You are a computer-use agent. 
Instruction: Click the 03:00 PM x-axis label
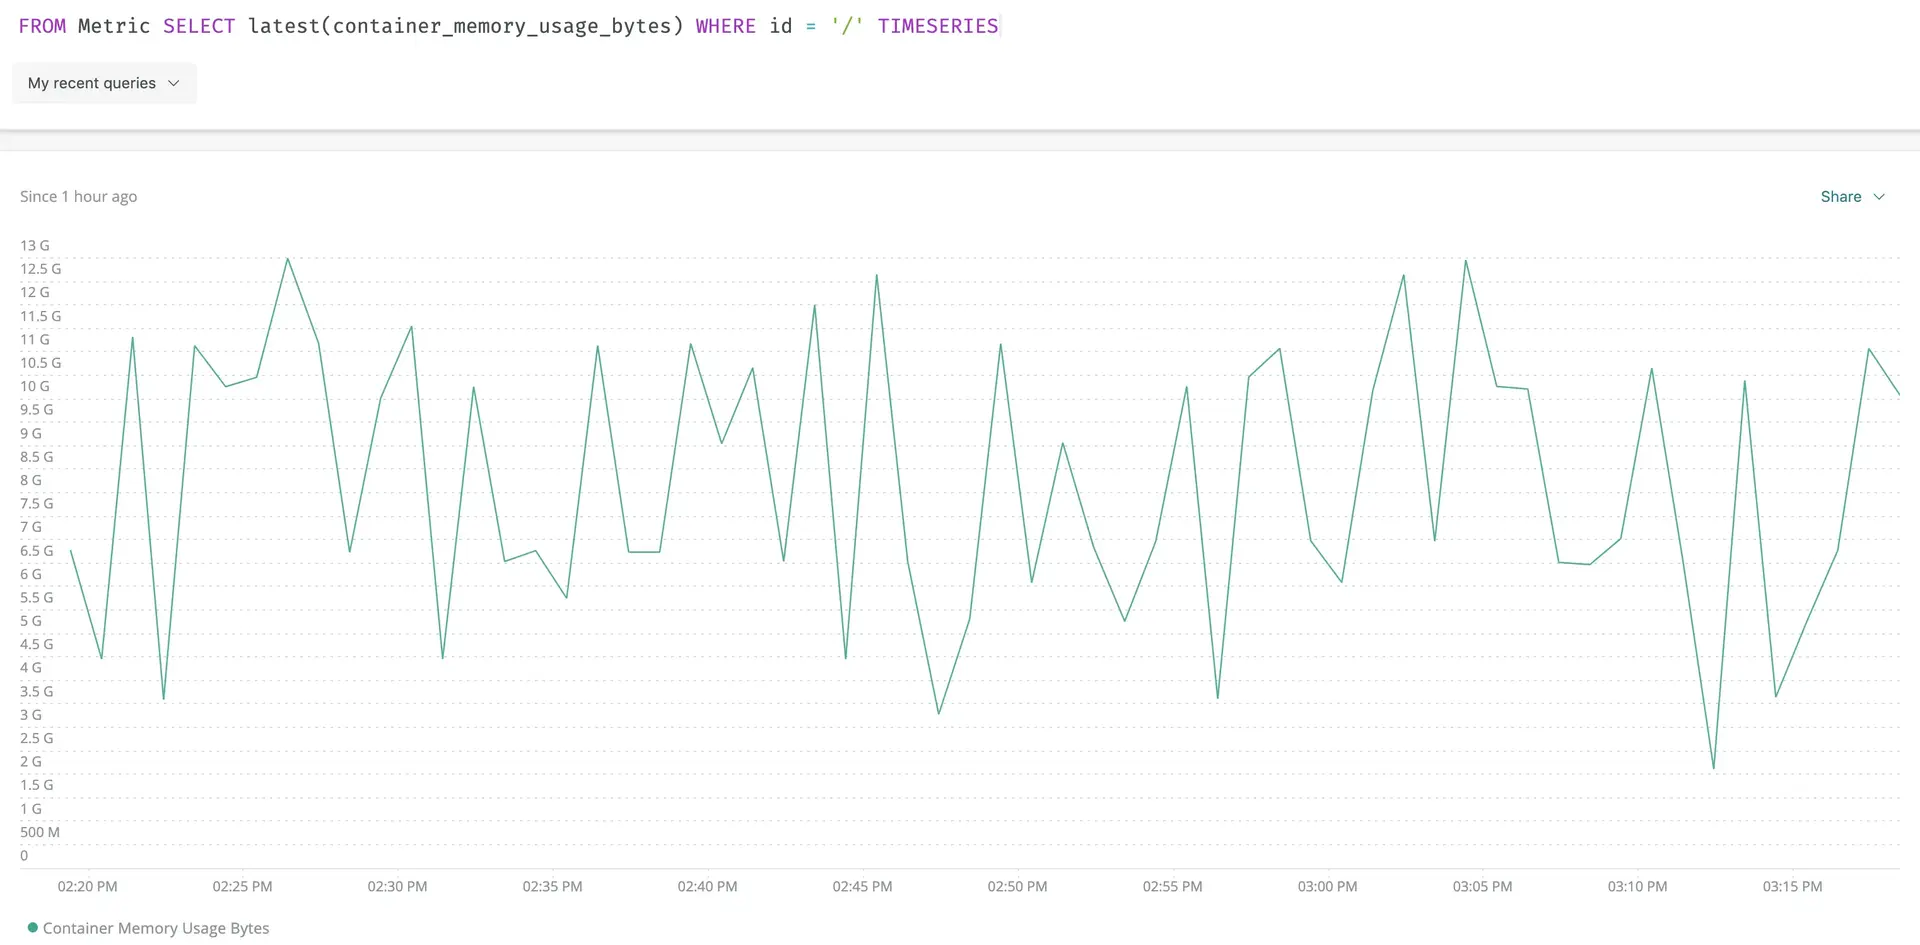click(1327, 886)
